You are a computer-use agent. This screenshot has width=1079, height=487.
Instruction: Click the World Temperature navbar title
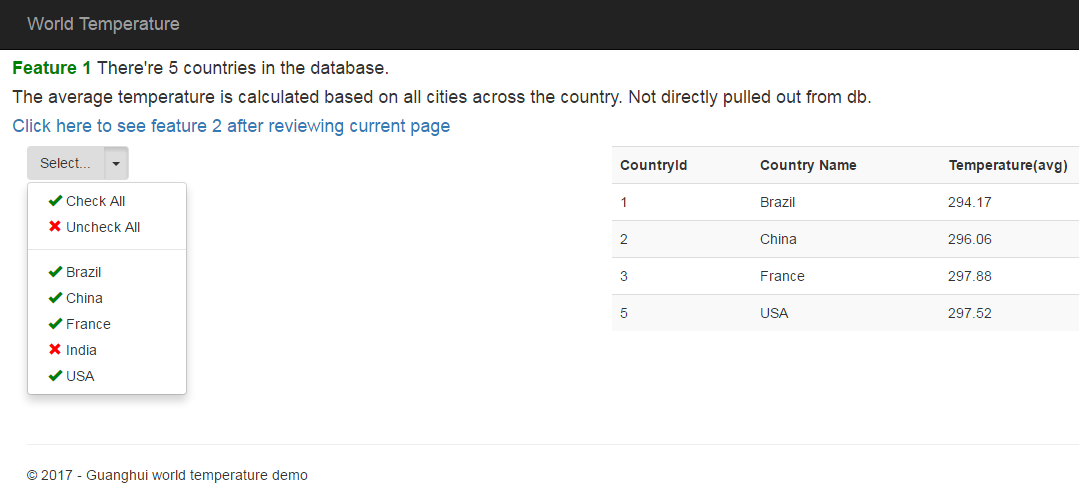[103, 24]
